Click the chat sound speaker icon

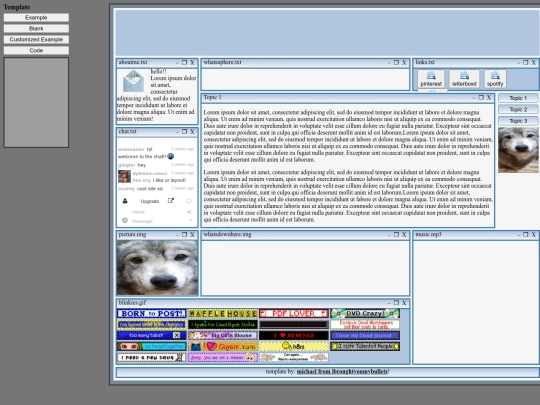(x=189, y=211)
